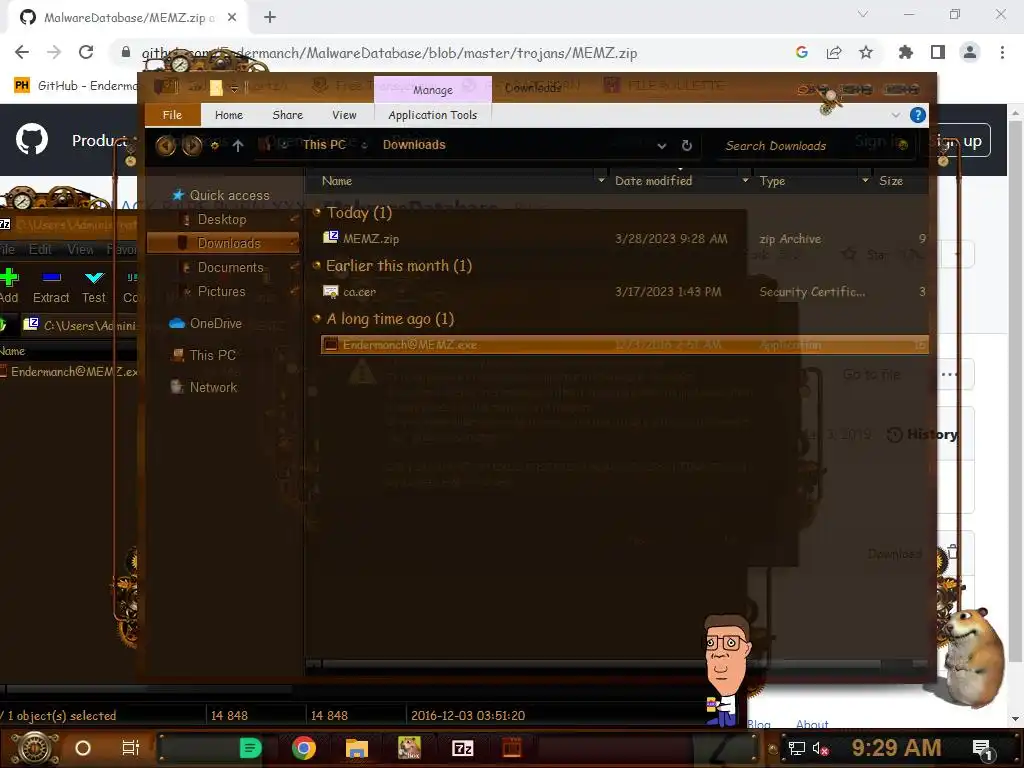The image size is (1024, 768).
Task: Open Google Chrome from taskbar
Action: [x=304, y=748]
